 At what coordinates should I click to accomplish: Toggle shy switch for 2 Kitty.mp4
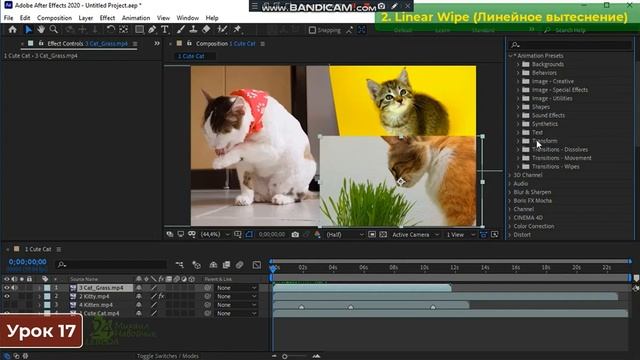pos(139,296)
